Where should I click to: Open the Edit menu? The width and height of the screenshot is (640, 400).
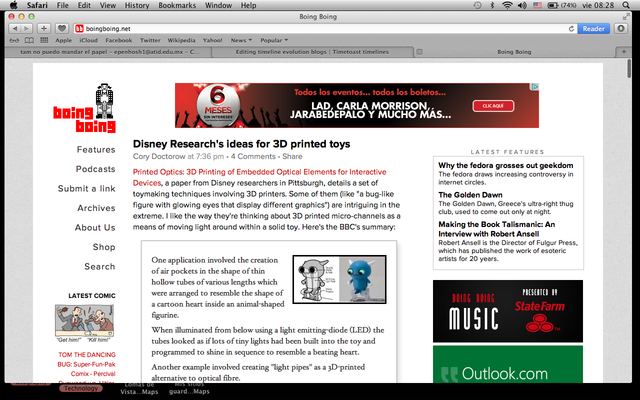coord(84,5)
